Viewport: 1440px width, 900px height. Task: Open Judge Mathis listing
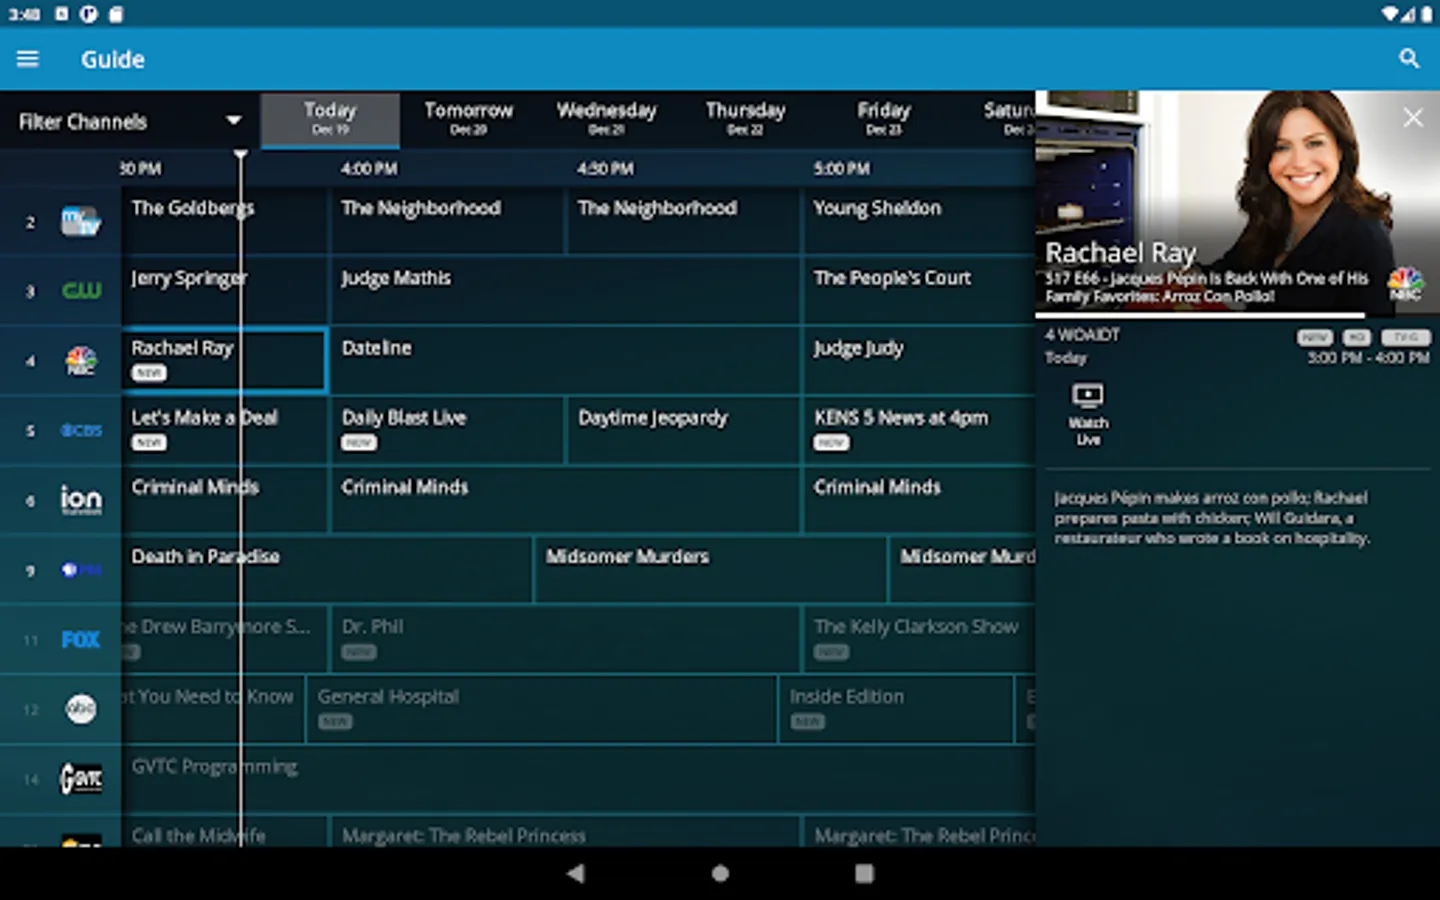coord(564,290)
